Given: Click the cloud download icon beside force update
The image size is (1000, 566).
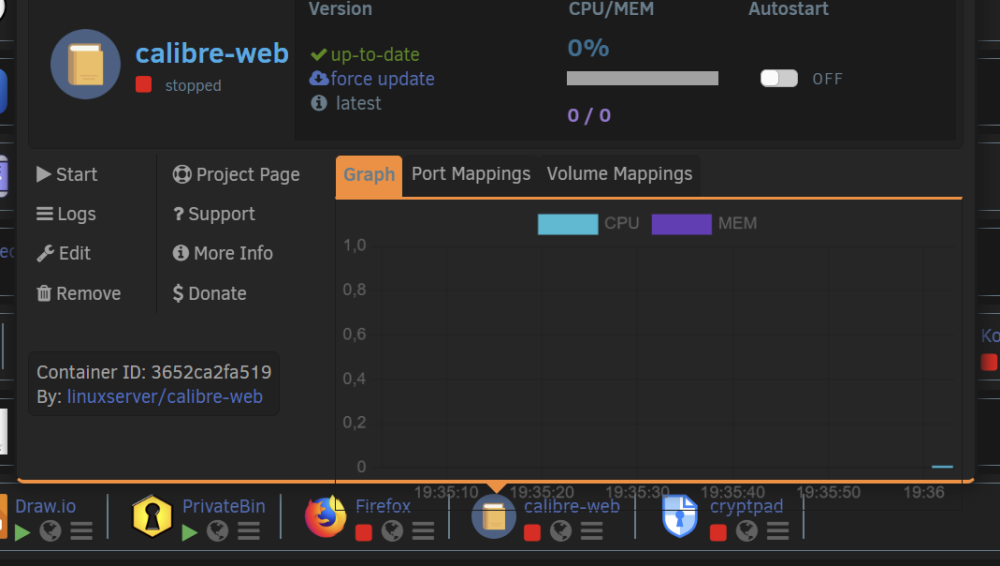Looking at the screenshot, I should click(319, 78).
